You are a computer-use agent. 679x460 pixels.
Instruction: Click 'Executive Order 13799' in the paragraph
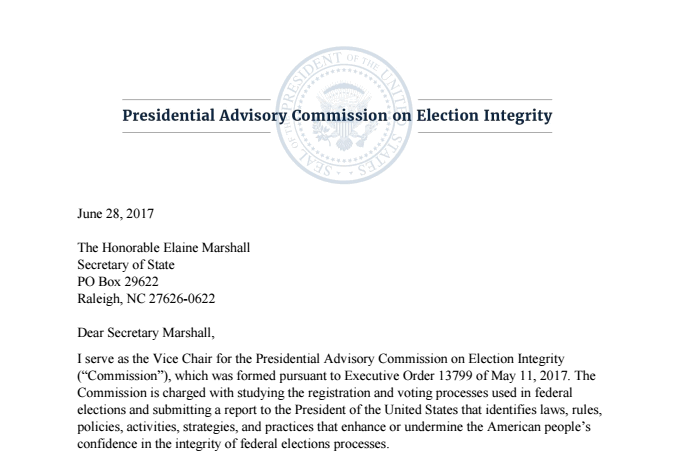(400, 375)
